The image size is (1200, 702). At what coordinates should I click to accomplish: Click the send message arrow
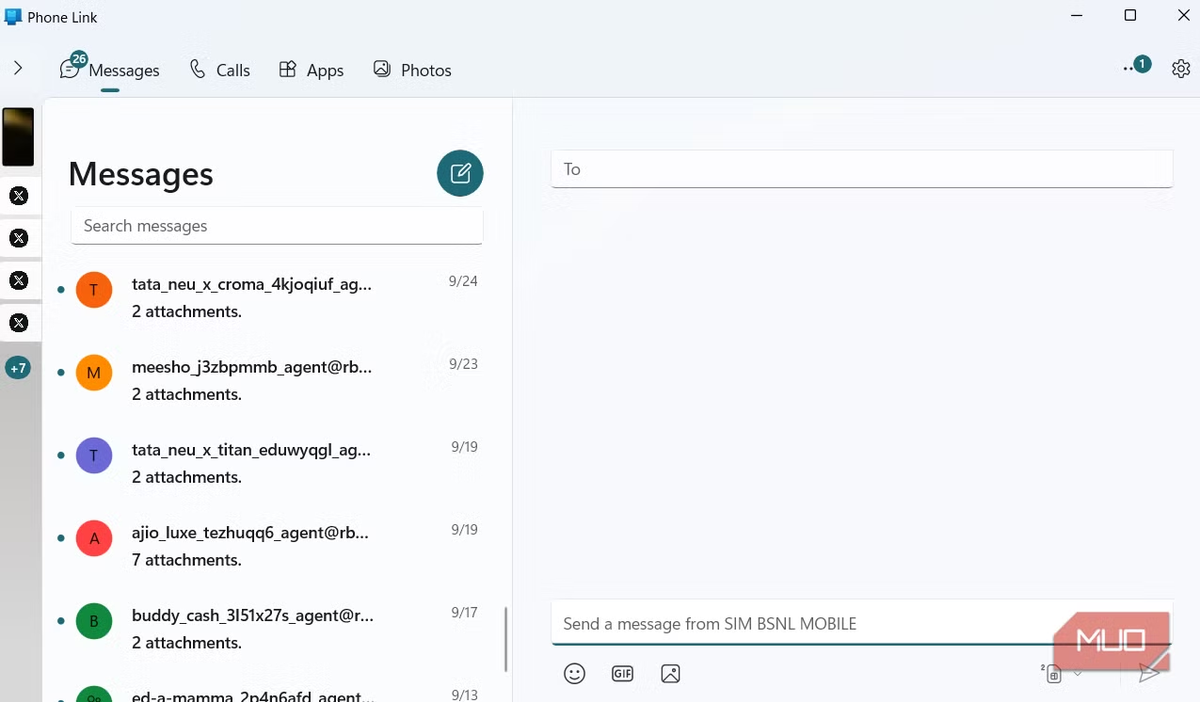[x=1149, y=673]
